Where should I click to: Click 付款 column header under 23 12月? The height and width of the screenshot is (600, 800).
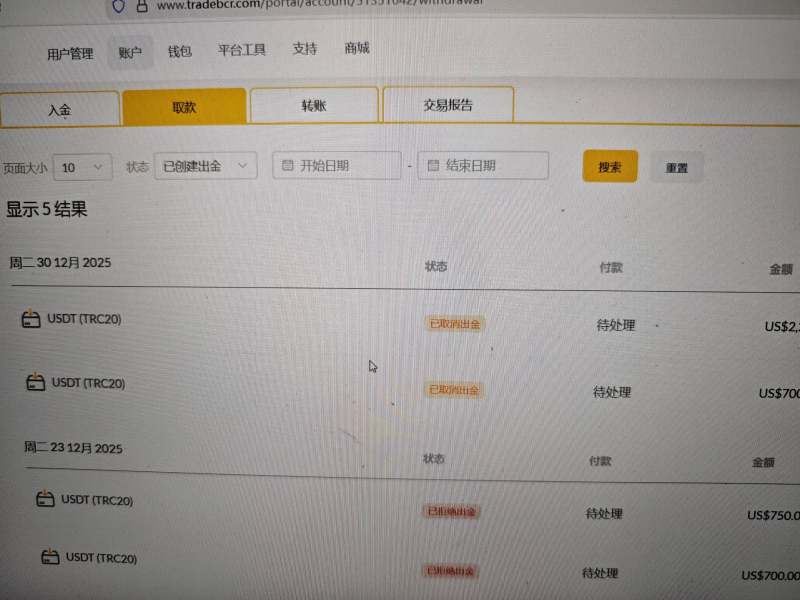point(600,461)
